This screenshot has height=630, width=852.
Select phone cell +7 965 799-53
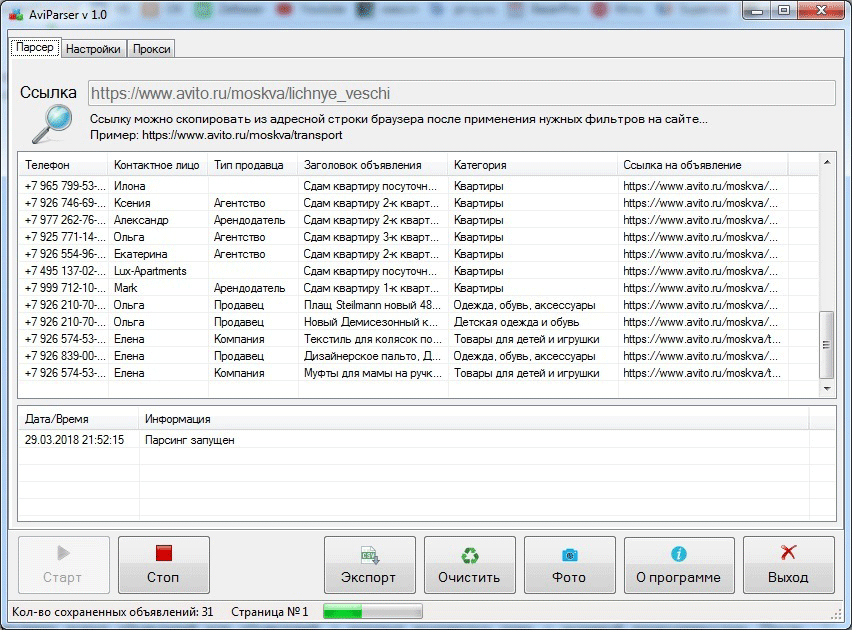click(x=65, y=186)
